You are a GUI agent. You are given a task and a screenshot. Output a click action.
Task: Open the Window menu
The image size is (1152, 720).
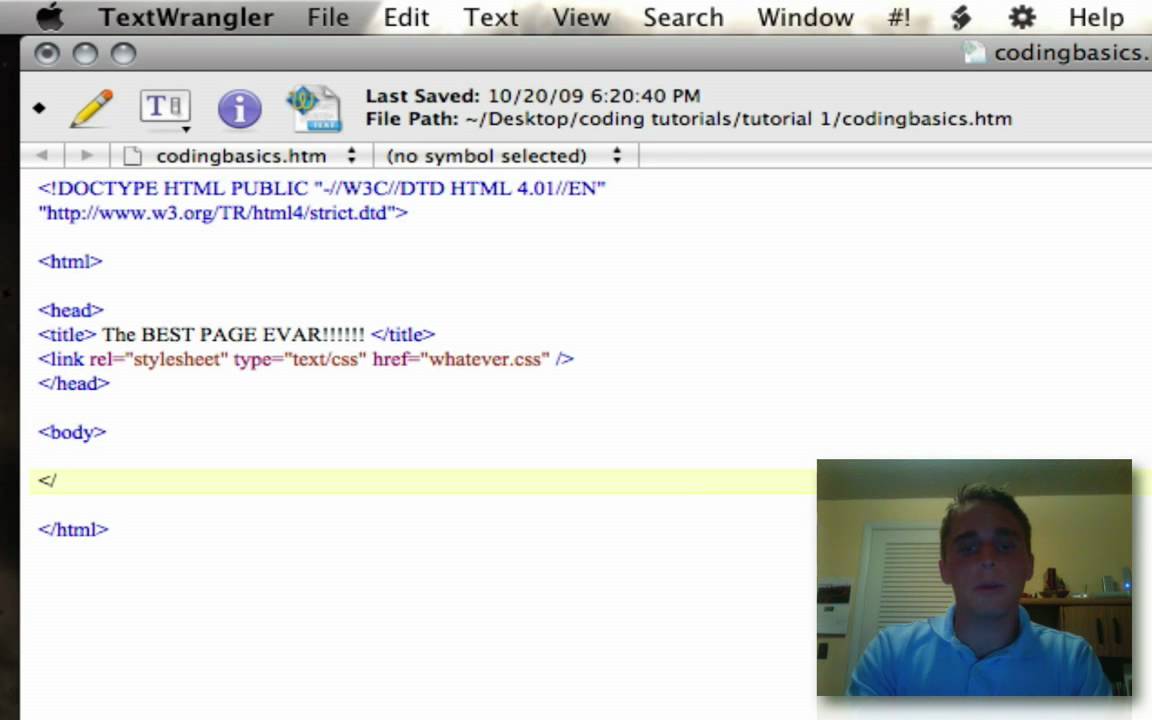coord(805,17)
